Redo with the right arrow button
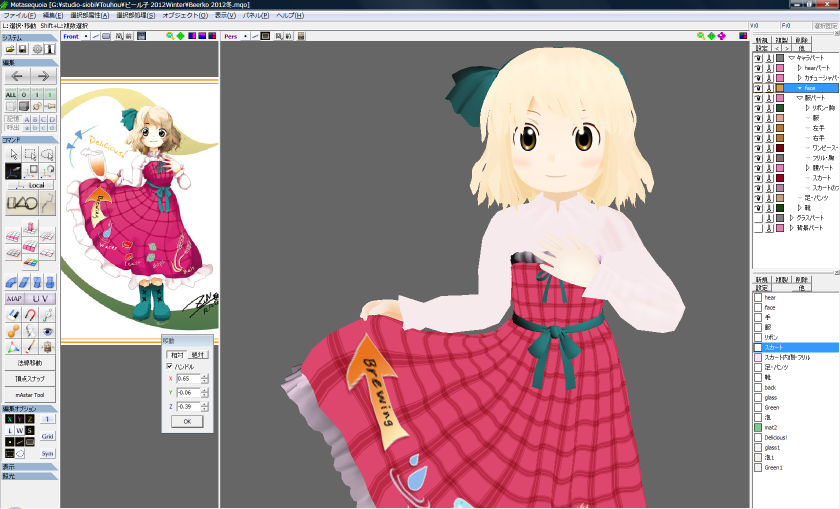Image resolution: width=840 pixels, height=509 pixels. pos(43,76)
